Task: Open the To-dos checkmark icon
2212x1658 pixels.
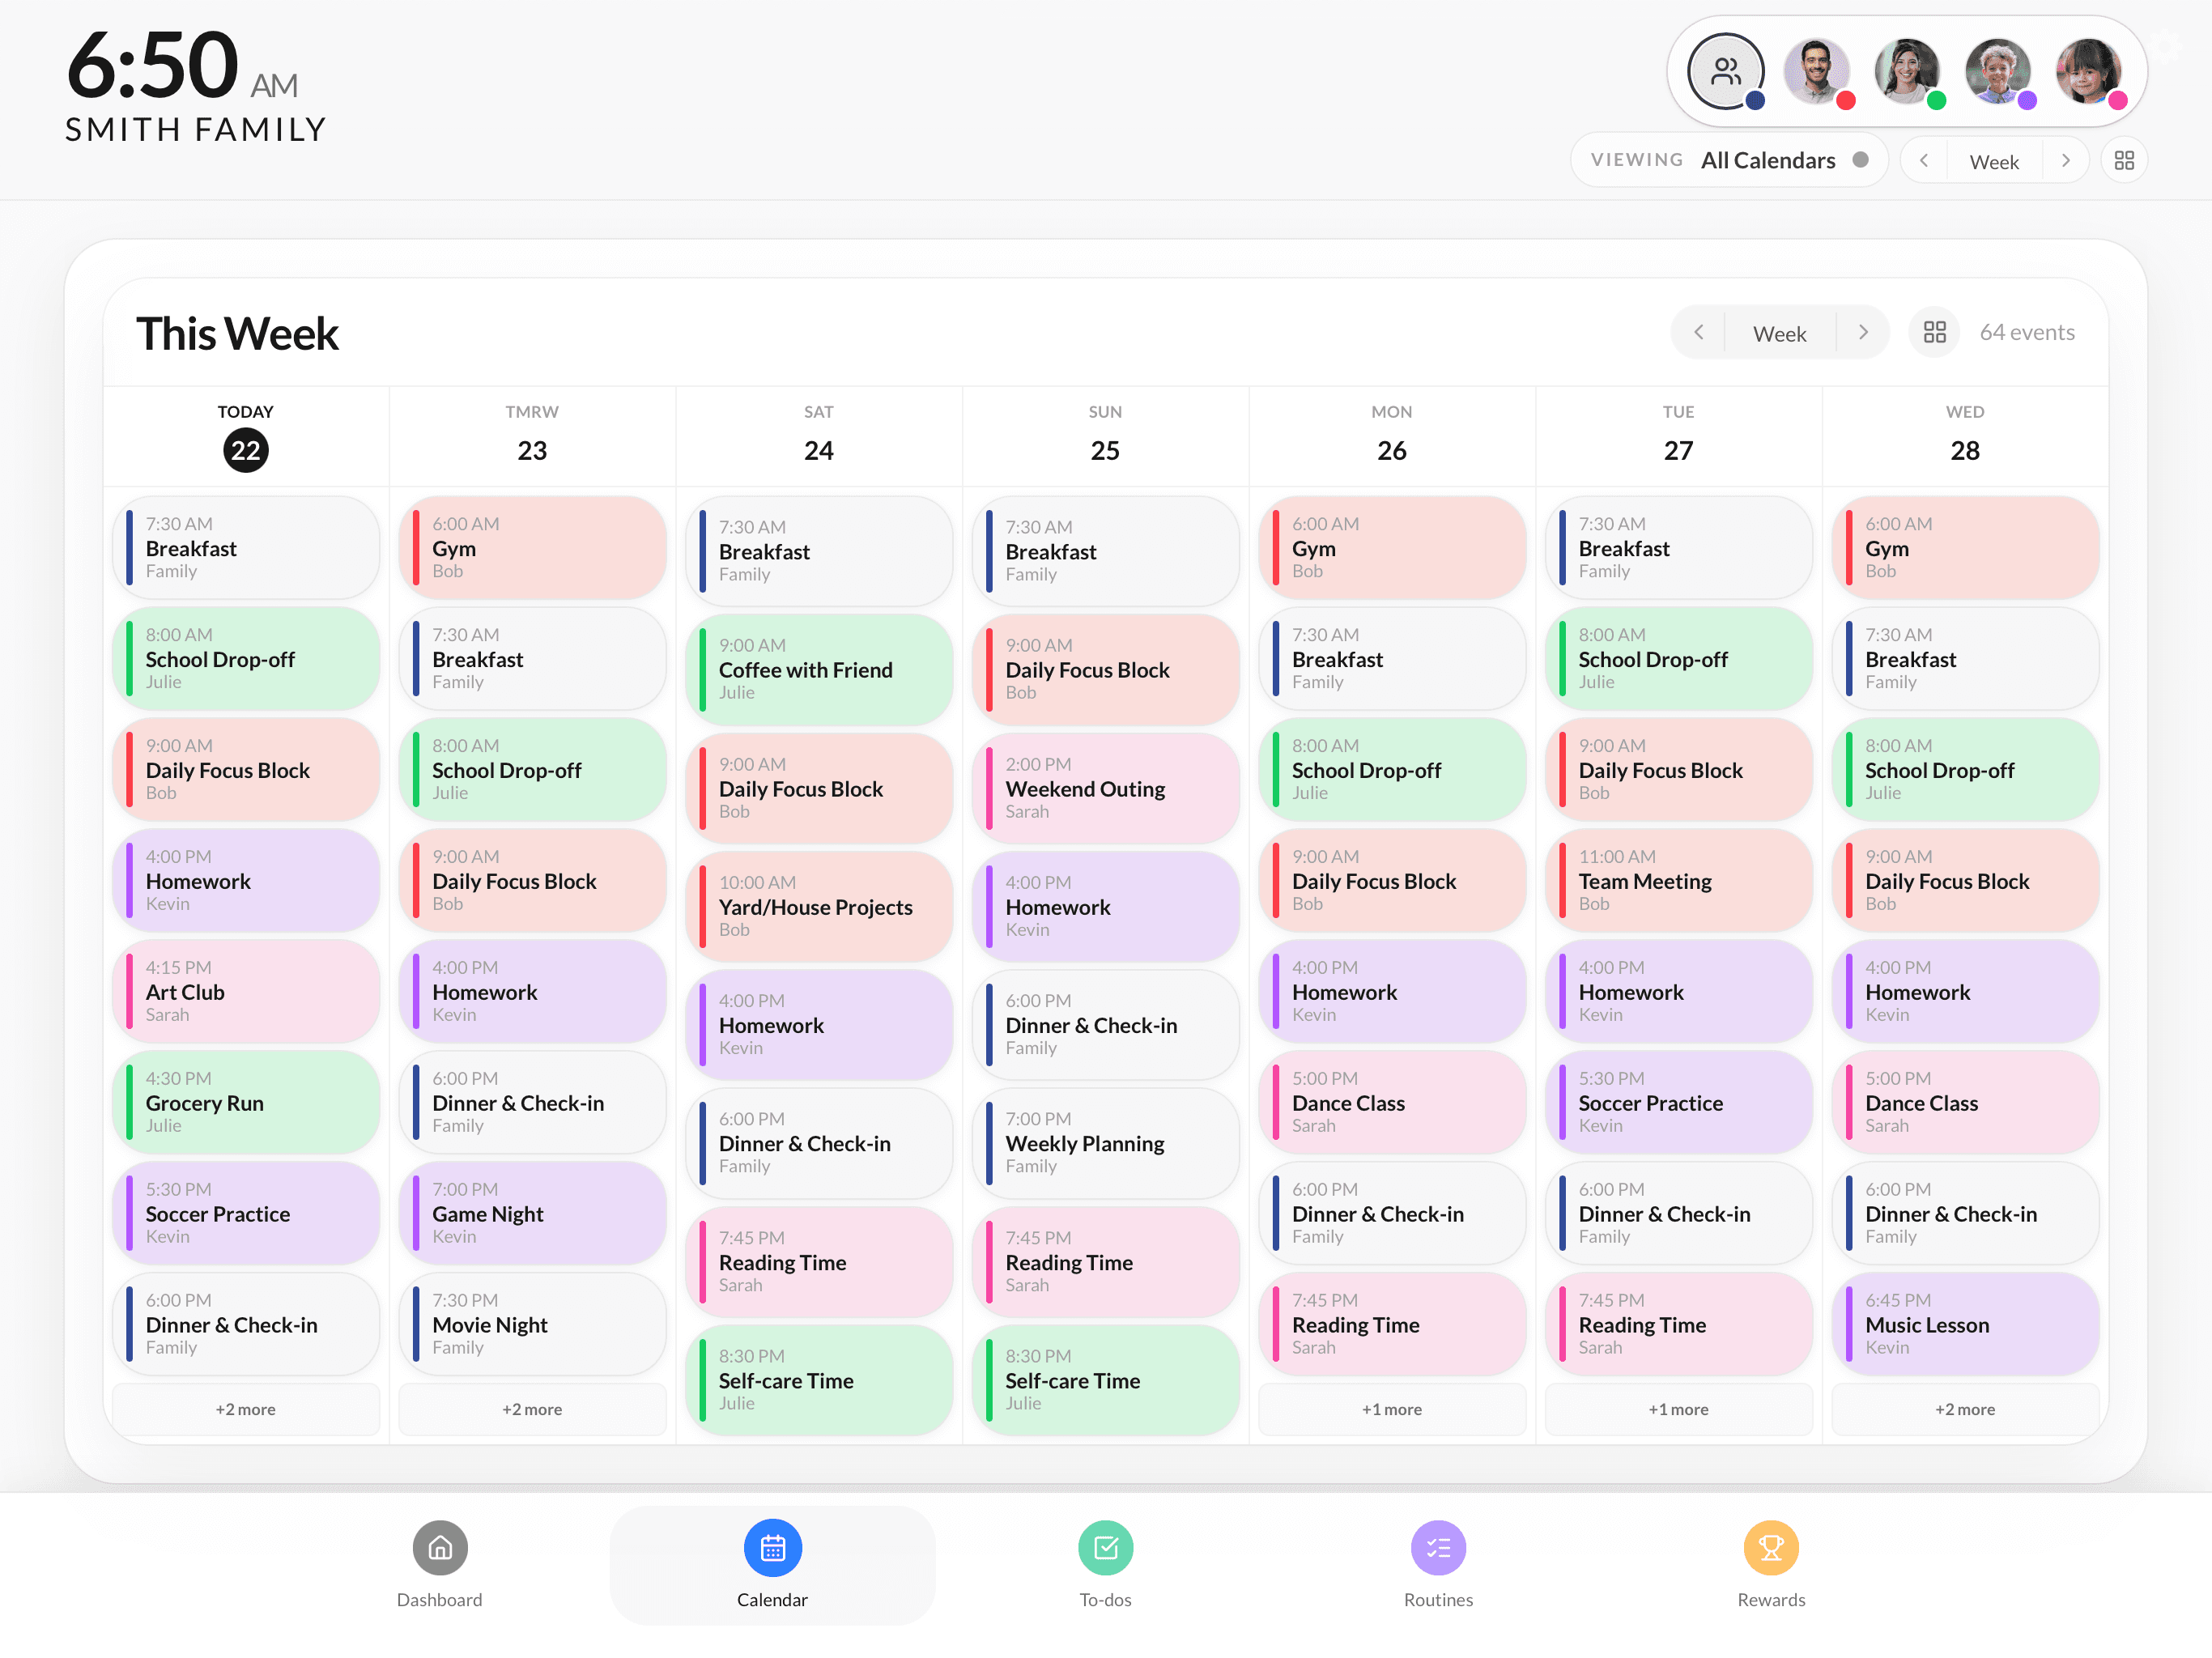Action: click(1105, 1547)
